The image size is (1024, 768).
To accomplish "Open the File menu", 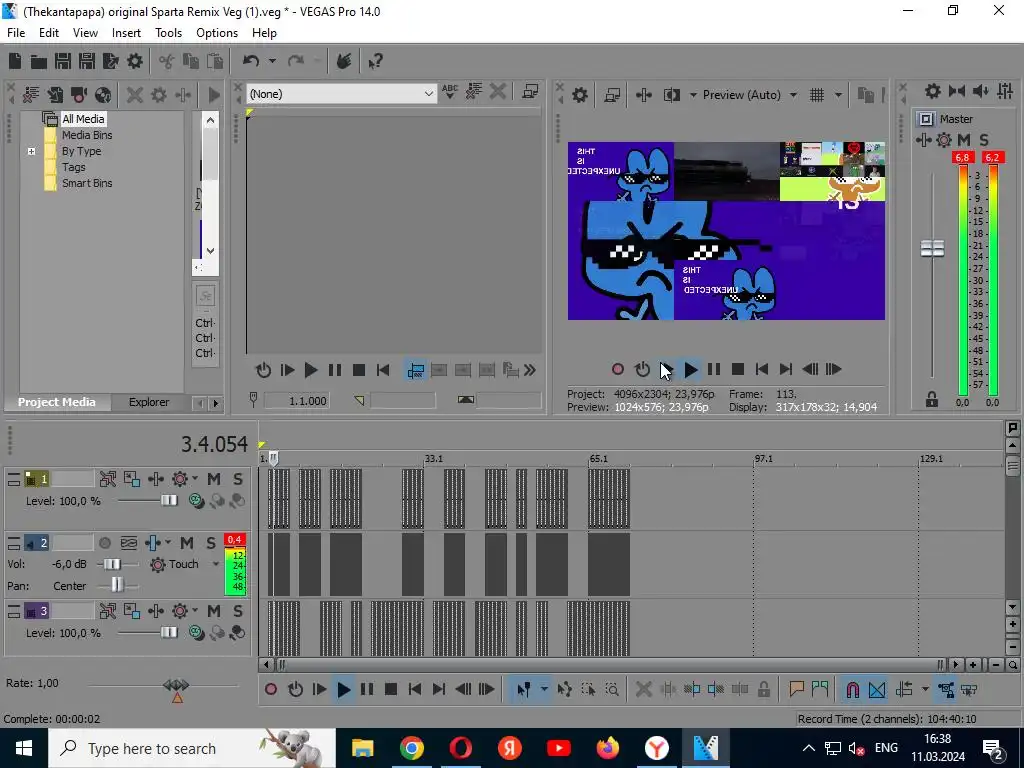I will pos(16,33).
